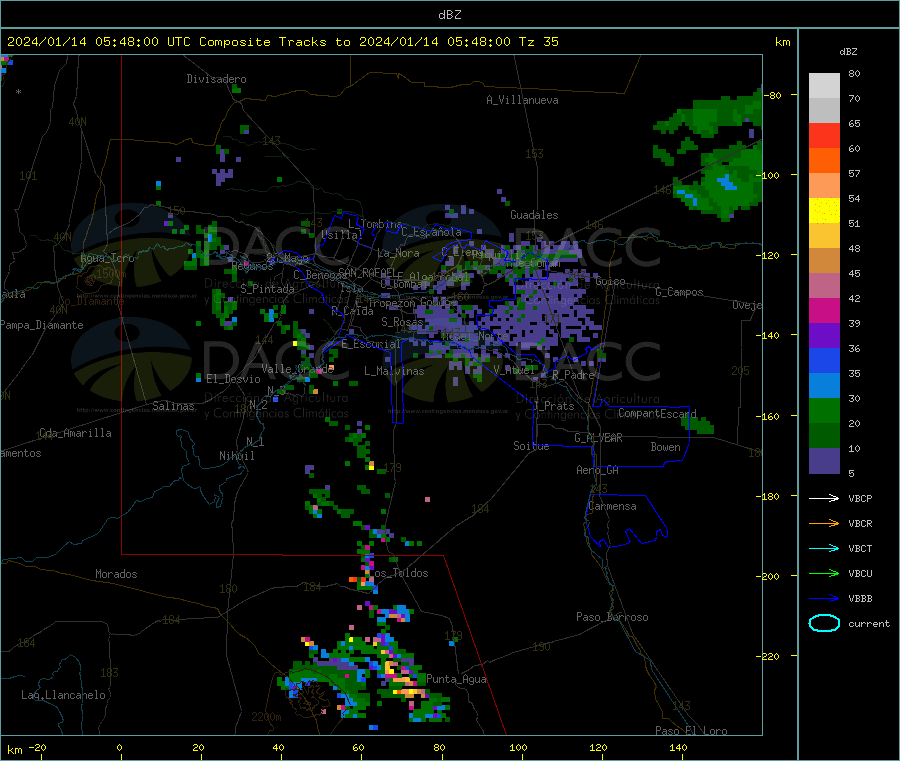This screenshot has height=761, width=900.
Task: Click the Carmensa map label
Action: click(612, 506)
